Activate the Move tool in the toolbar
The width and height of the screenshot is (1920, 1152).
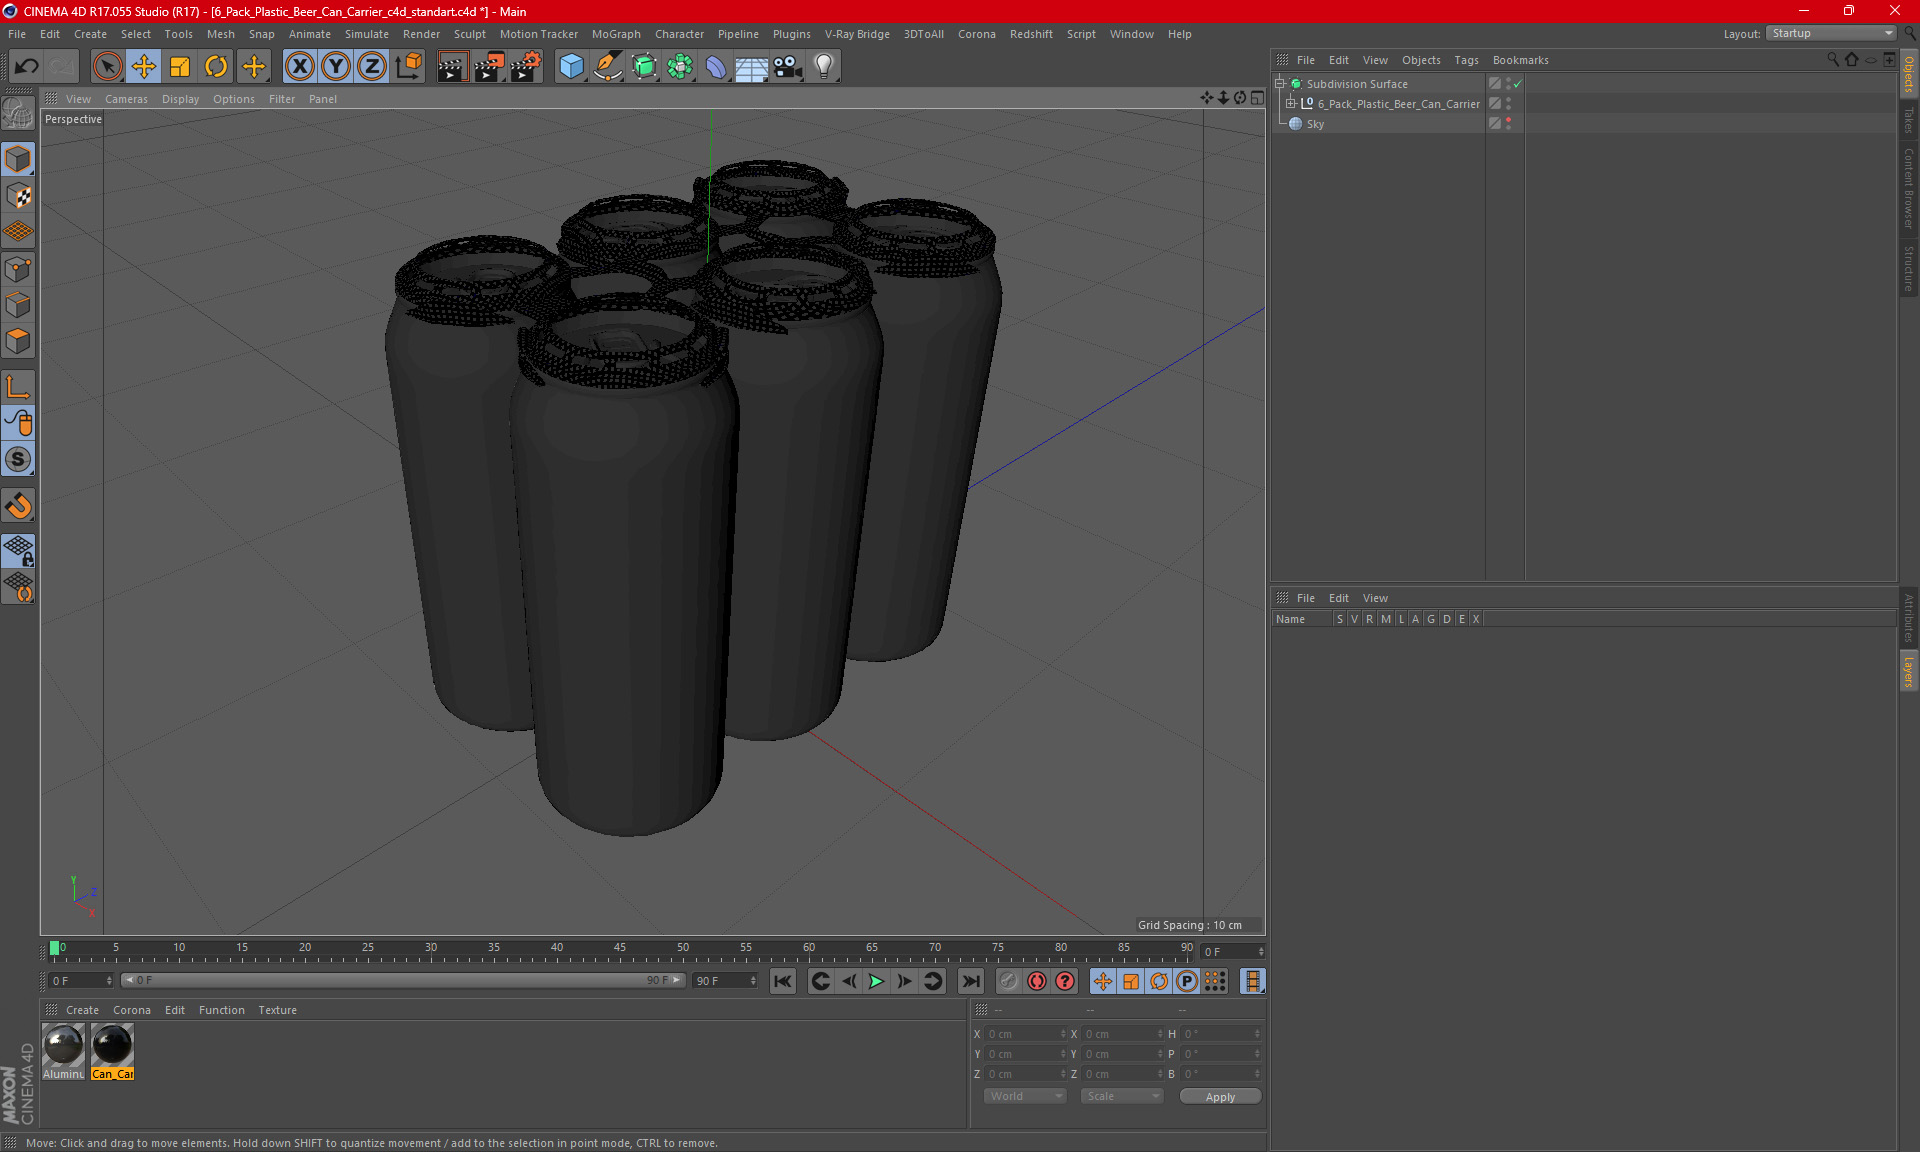[143, 67]
